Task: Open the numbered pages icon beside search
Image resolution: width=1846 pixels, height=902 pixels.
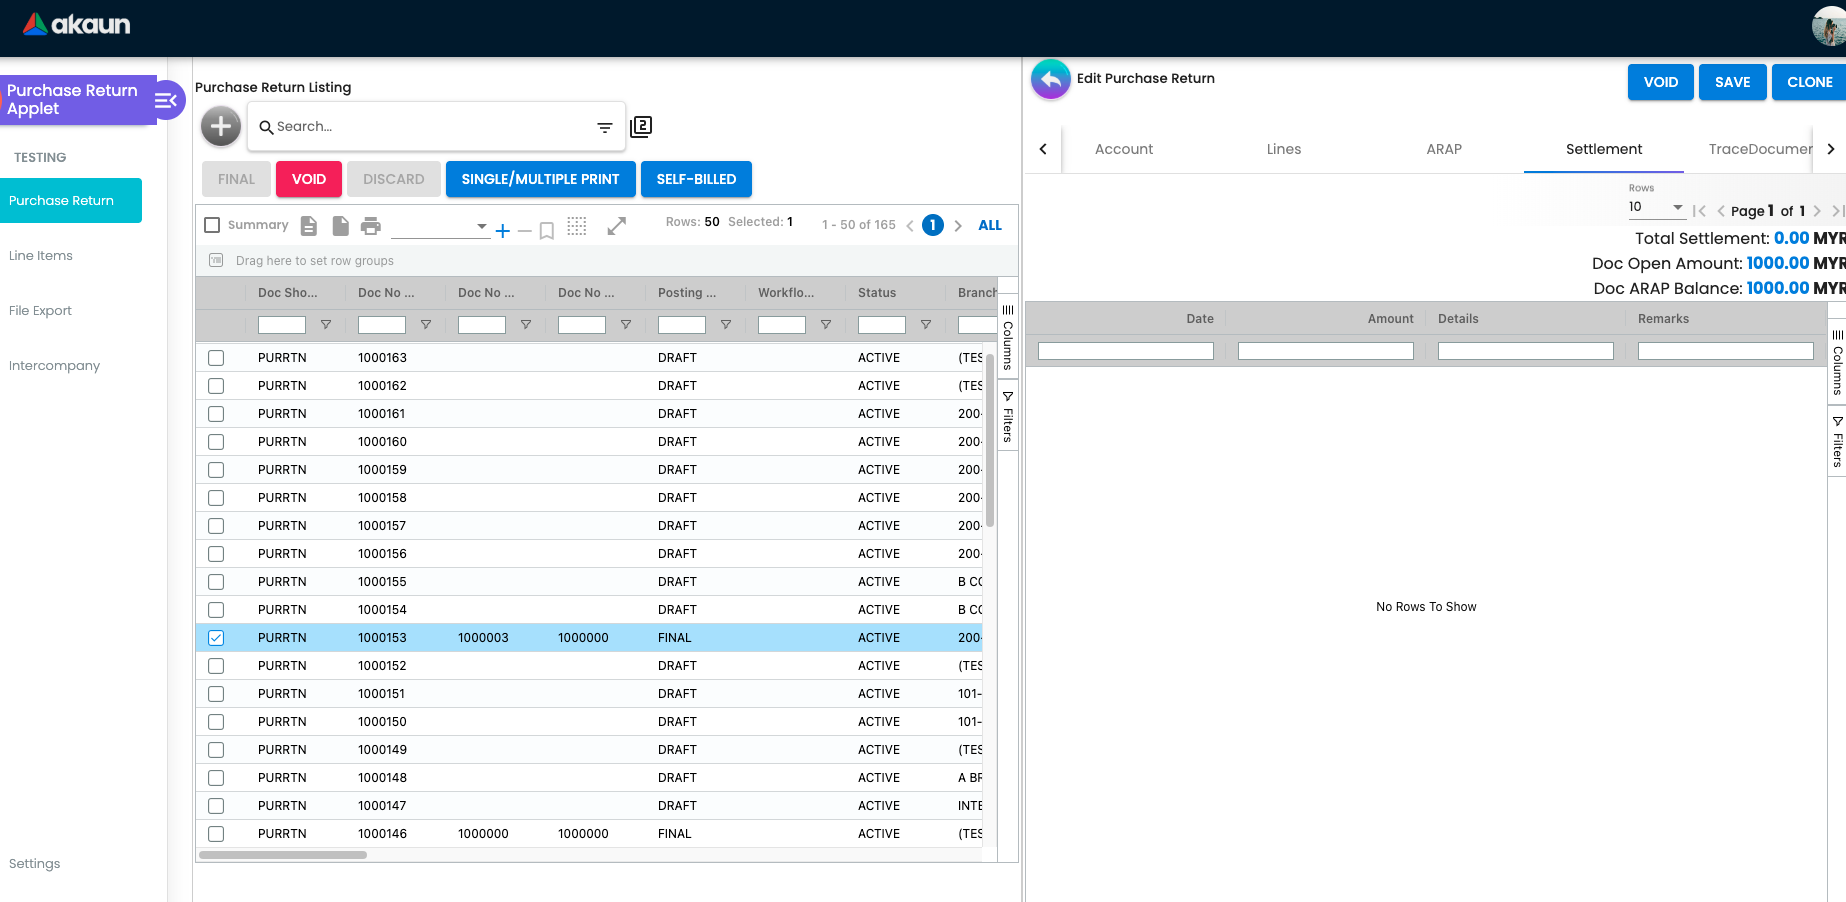Action: 641,126
